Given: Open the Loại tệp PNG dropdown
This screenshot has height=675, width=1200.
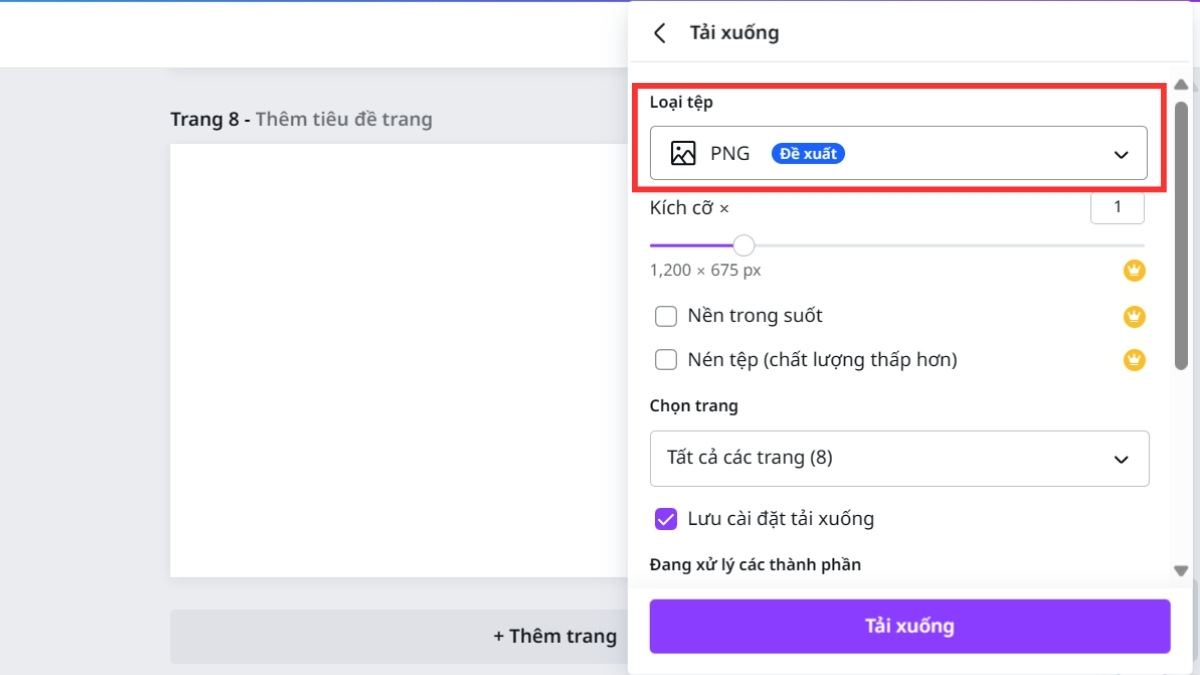Looking at the screenshot, I should 898,153.
